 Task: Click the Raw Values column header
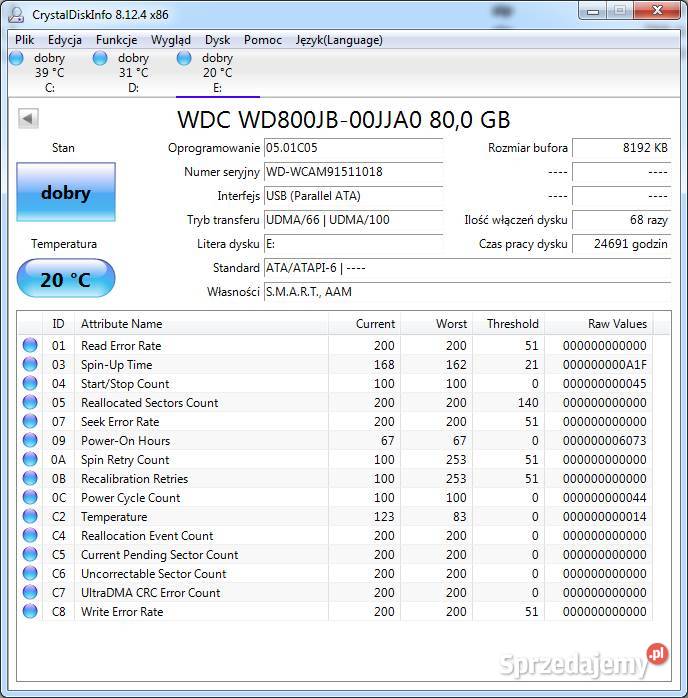point(599,324)
